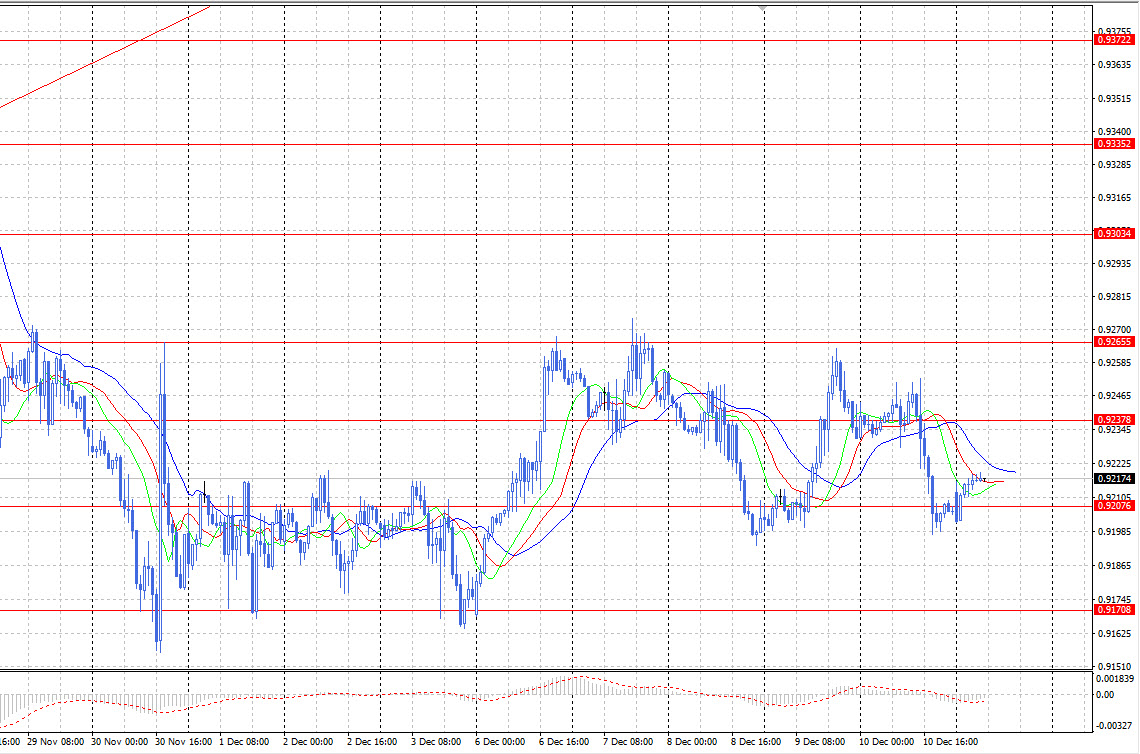Click the 7 Dec 08:00 time label
Image resolution: width=1140 pixels, height=754 pixels.
[x=628, y=742]
